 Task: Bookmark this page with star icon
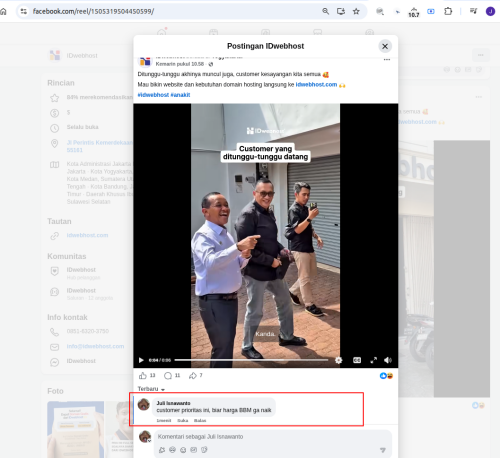click(x=356, y=11)
